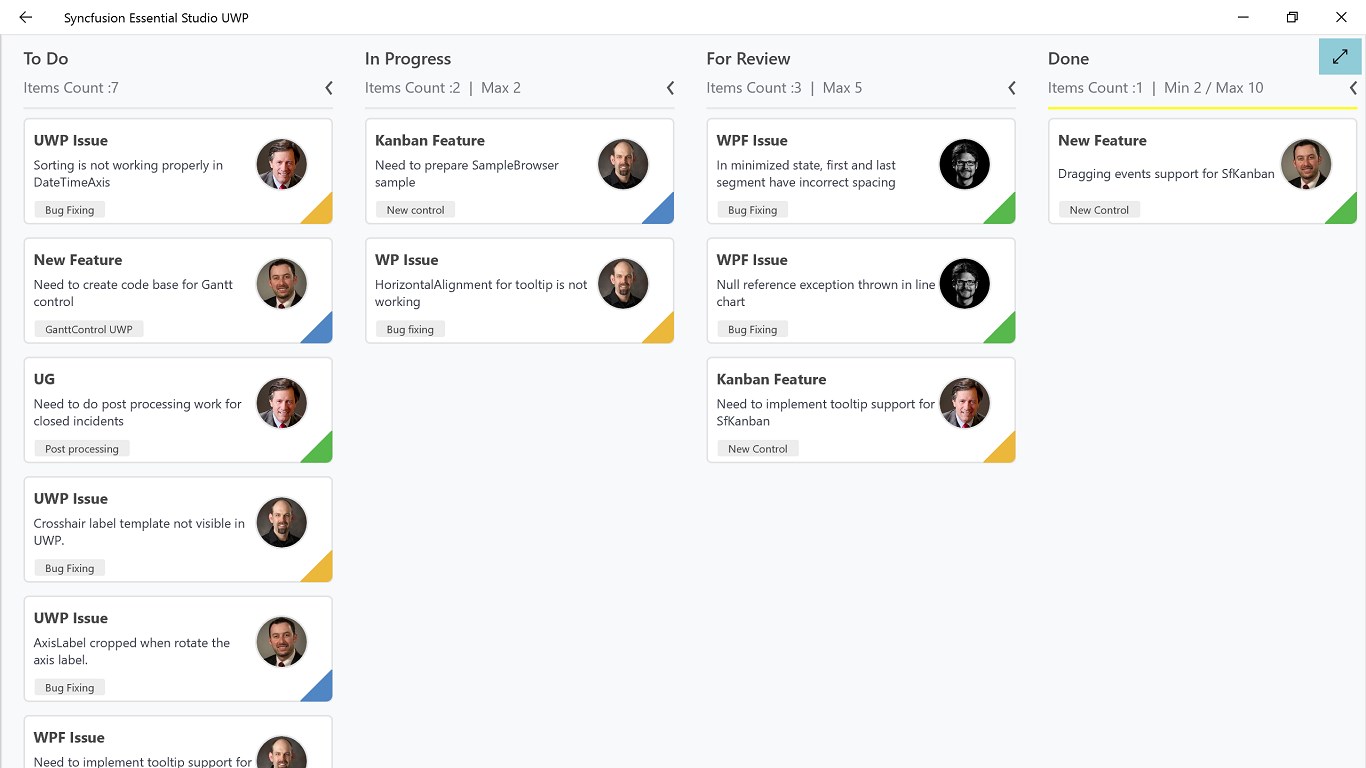Click Bug Fixing tag on minimized state card
Image resolution: width=1366 pixels, height=768 pixels.
[x=753, y=210]
